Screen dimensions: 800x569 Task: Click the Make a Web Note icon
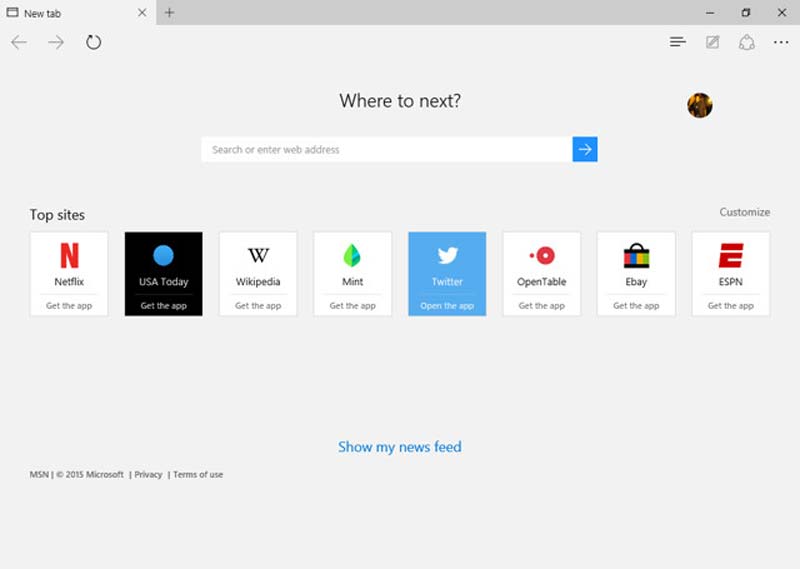712,42
